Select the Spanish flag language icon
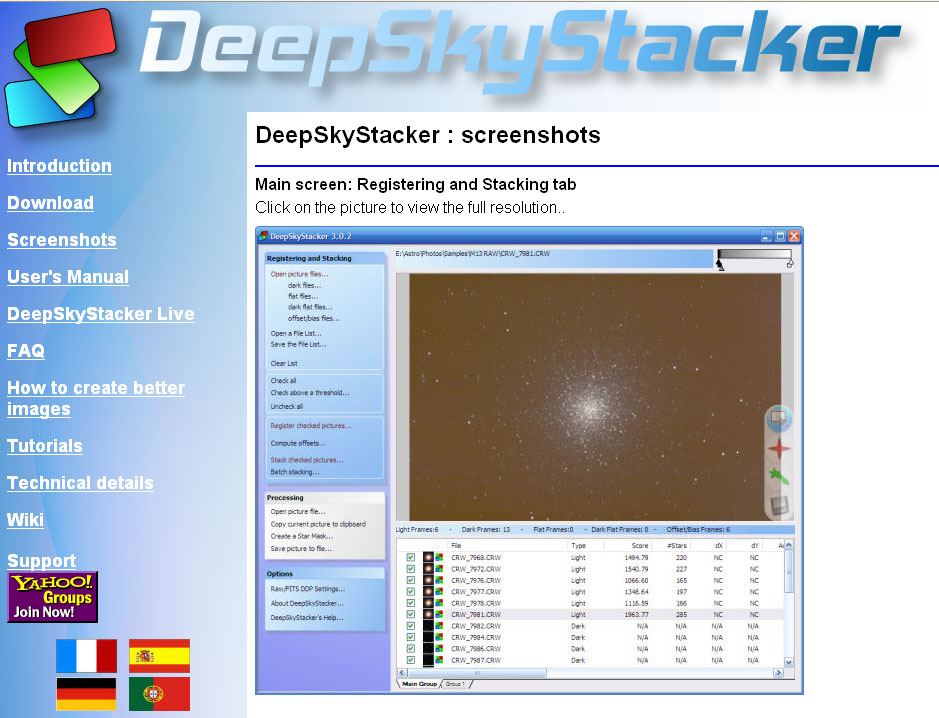This screenshot has height=718, width=939. (x=159, y=656)
